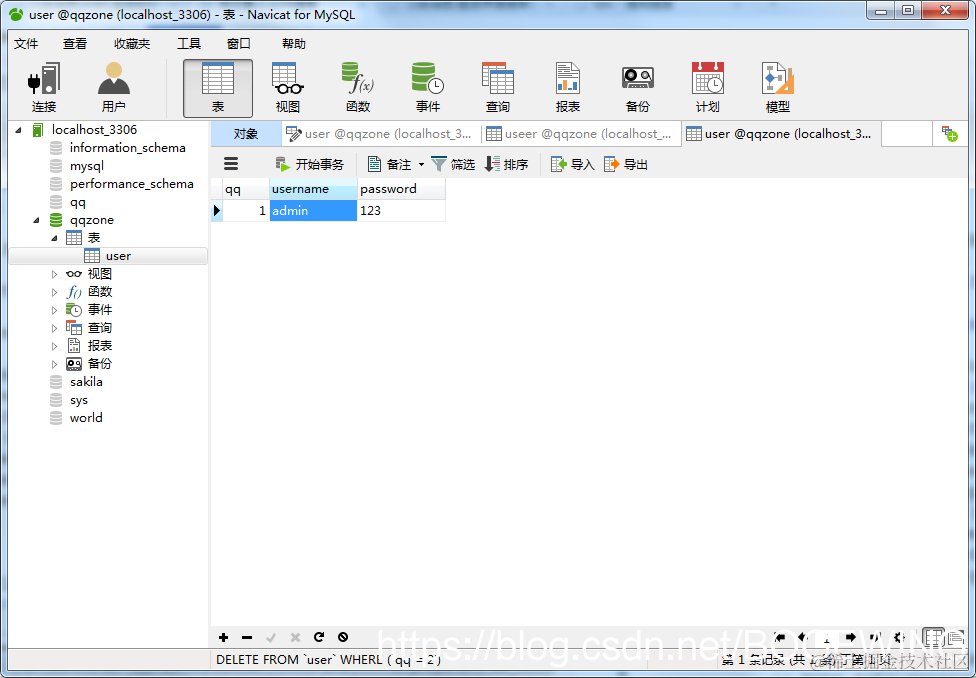
Task: Open the 报表 (Report) toolbar icon
Action: [568, 88]
